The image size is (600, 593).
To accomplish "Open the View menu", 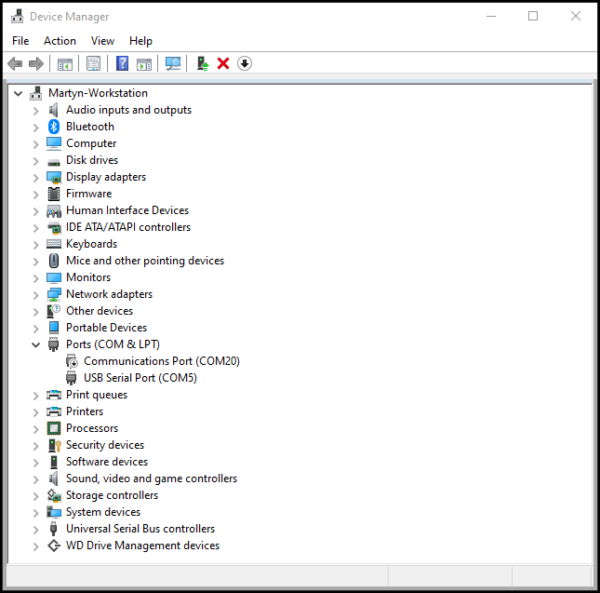I will [x=103, y=41].
